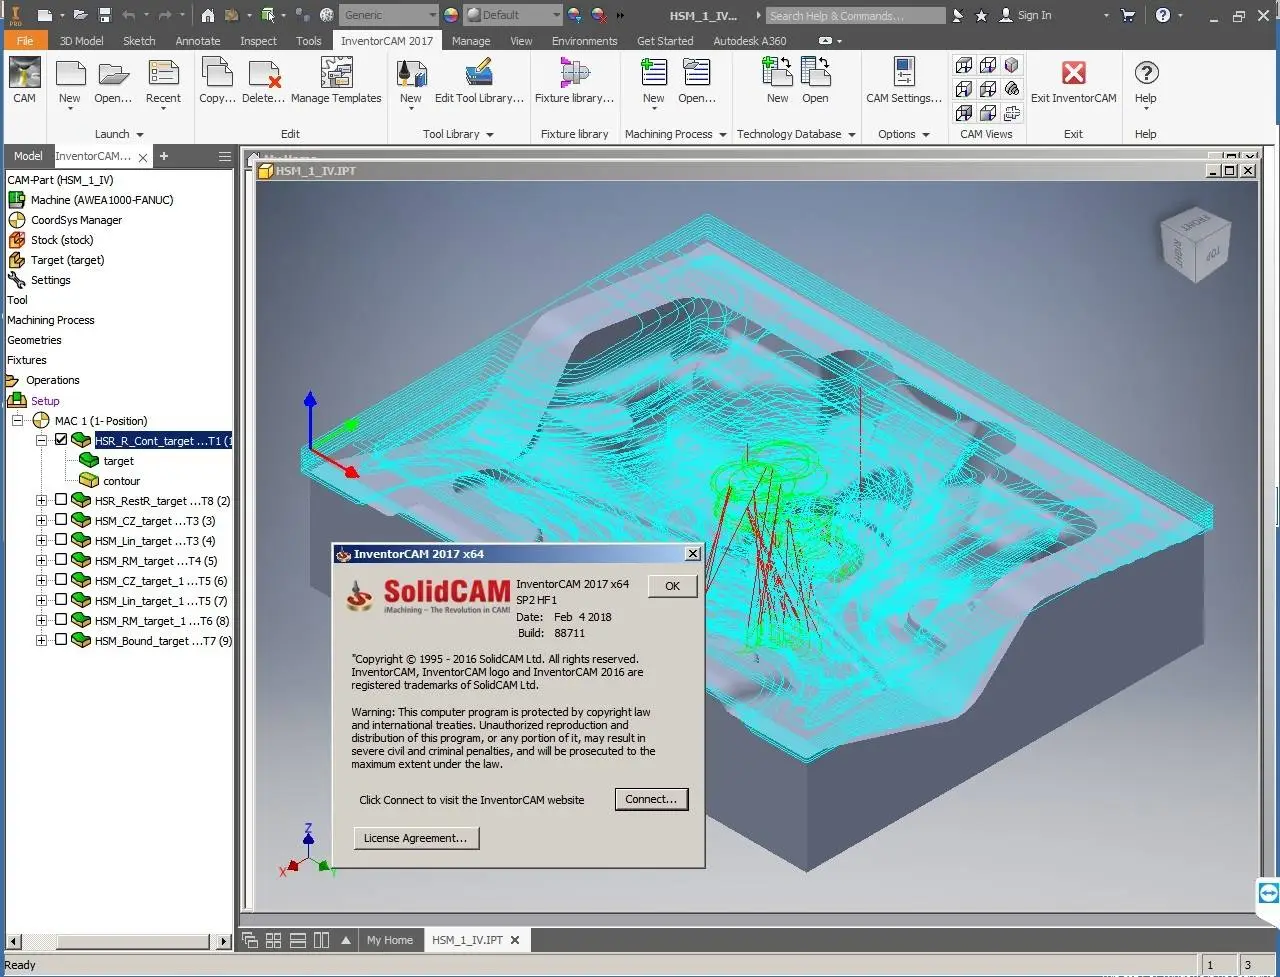
Task: Click Exit InventorCAM red X icon
Action: click(1073, 73)
